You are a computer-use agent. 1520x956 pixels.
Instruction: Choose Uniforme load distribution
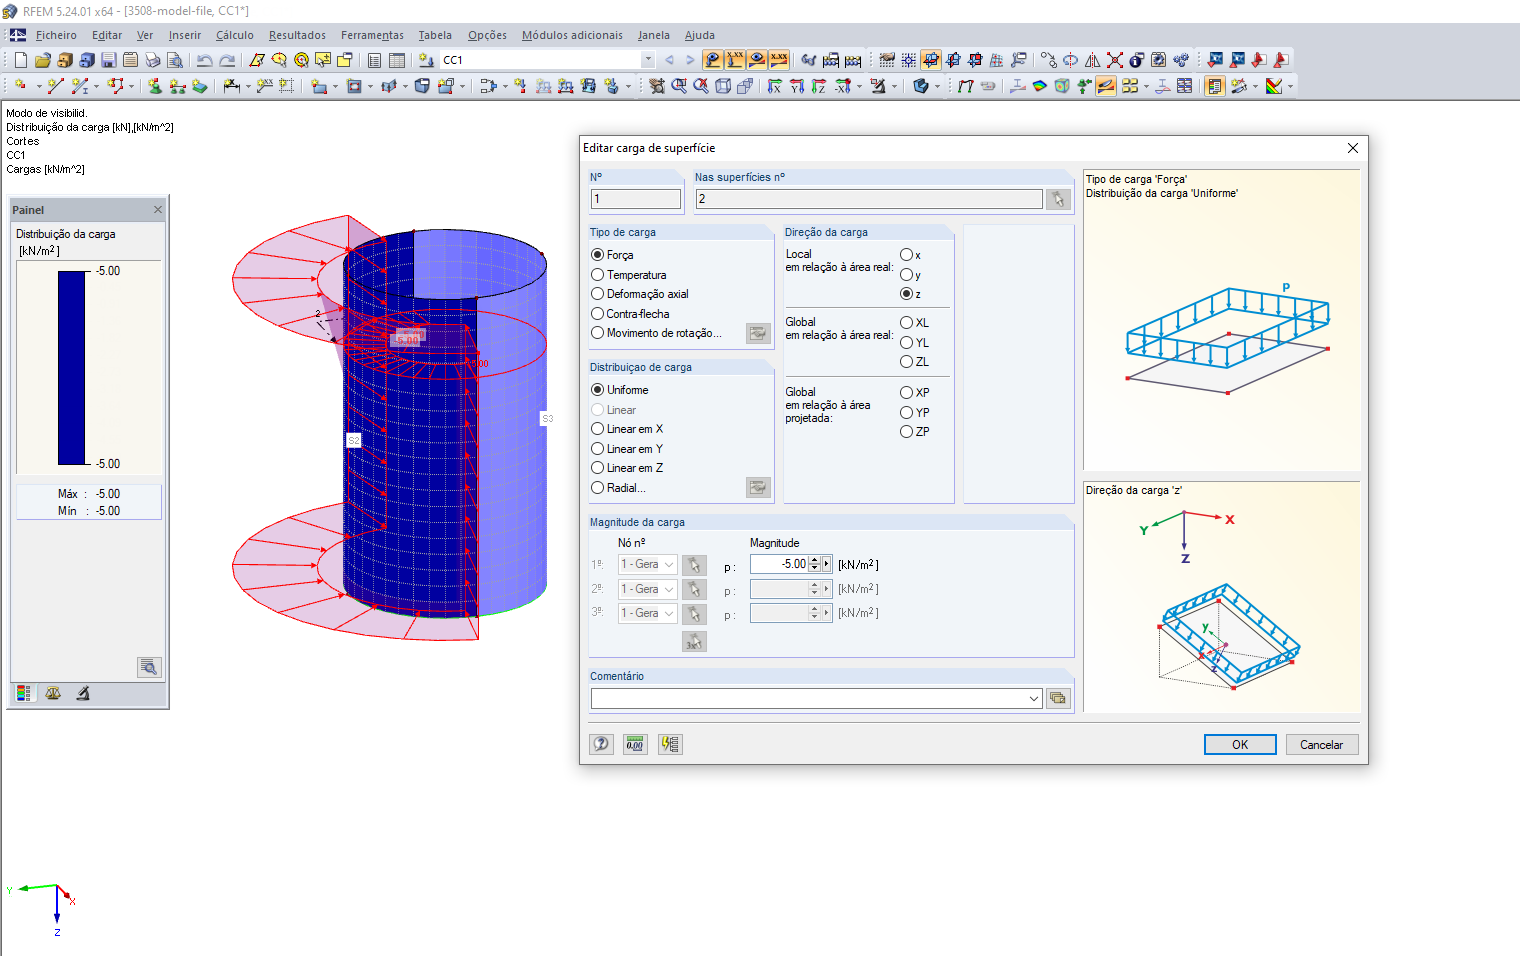(620, 390)
